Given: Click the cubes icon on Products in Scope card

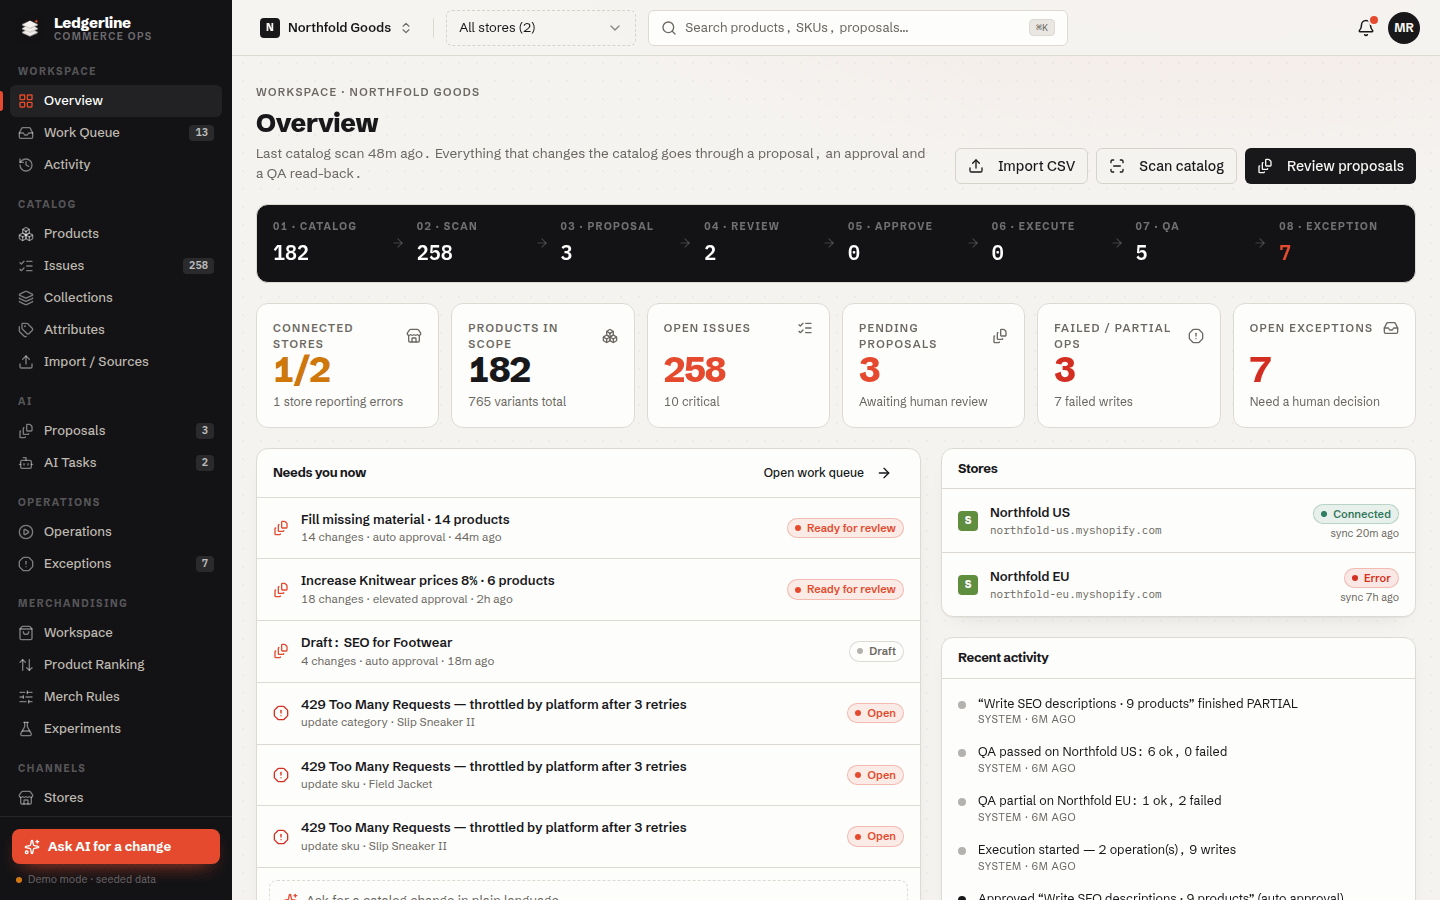Looking at the screenshot, I should (x=610, y=336).
